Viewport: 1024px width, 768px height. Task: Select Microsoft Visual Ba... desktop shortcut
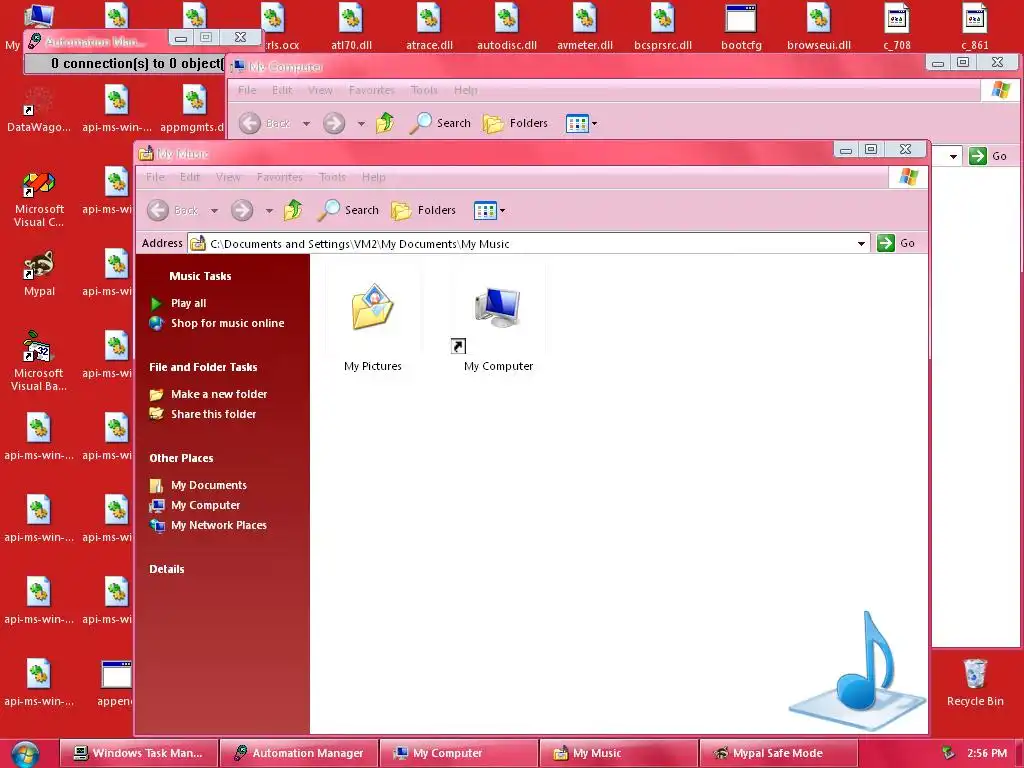pos(39,361)
